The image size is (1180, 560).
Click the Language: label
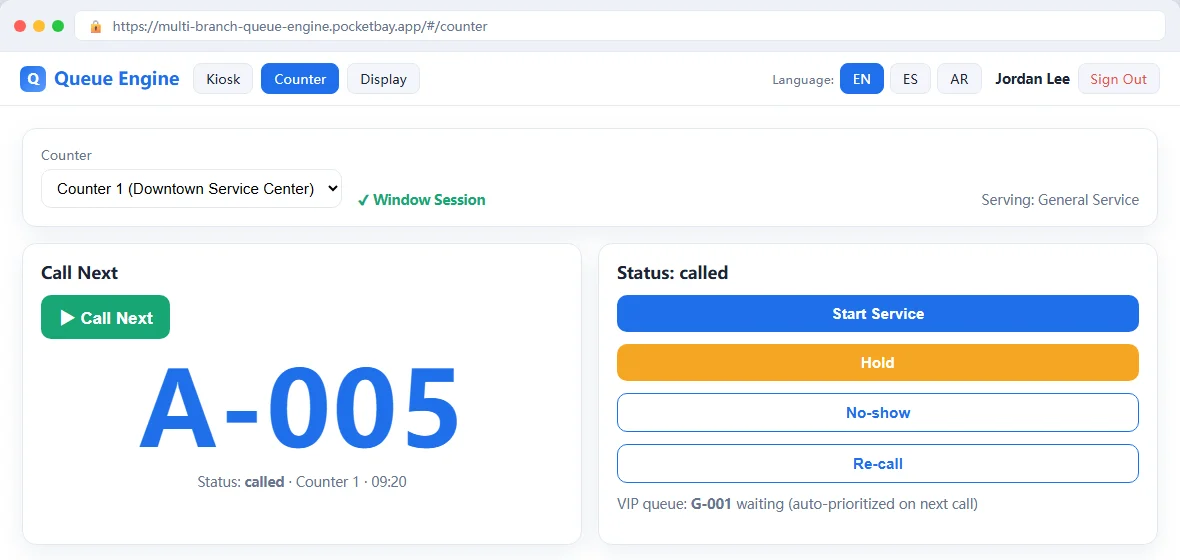coord(803,80)
